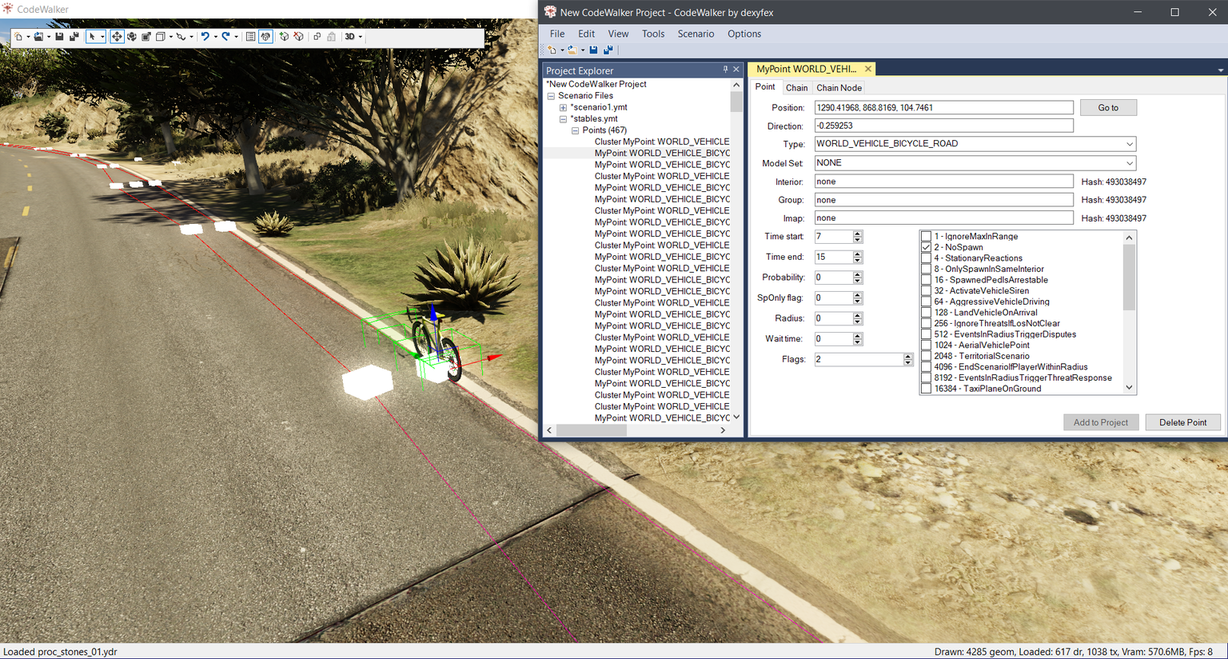Click the Open Project folder icon
The width and height of the screenshot is (1228, 659).
coord(572,49)
